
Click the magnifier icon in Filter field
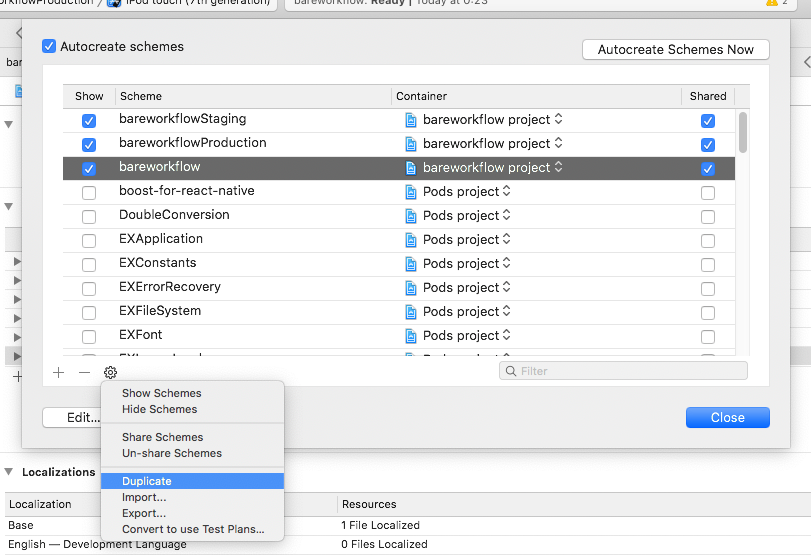510,371
